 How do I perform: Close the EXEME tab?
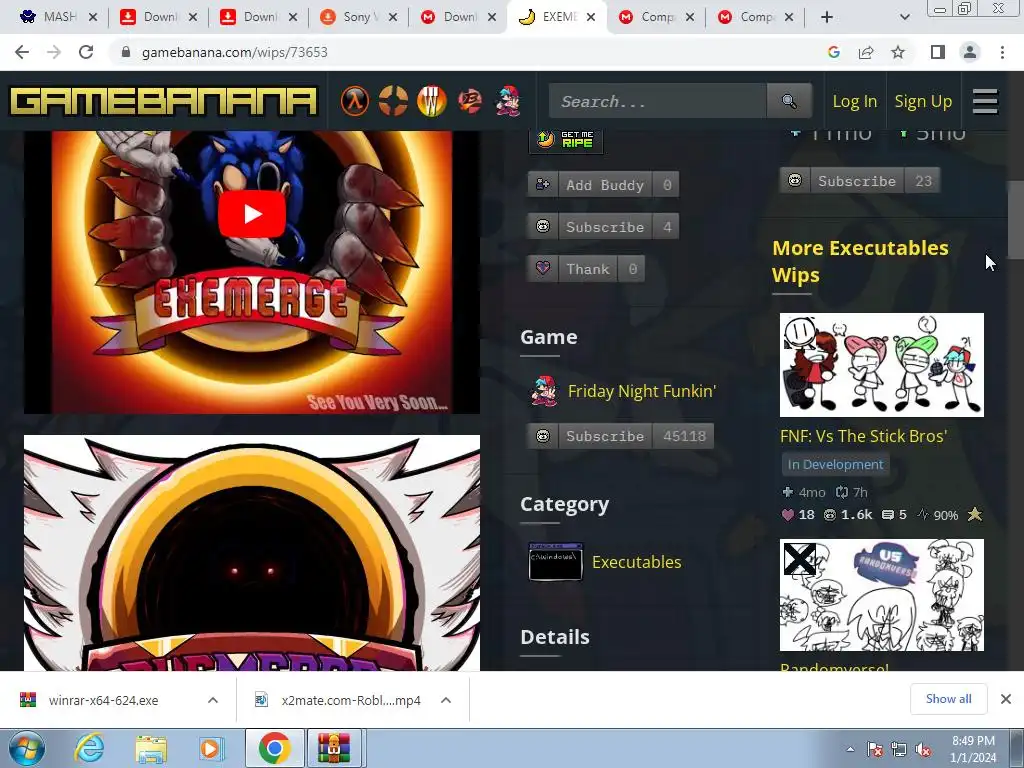590,17
